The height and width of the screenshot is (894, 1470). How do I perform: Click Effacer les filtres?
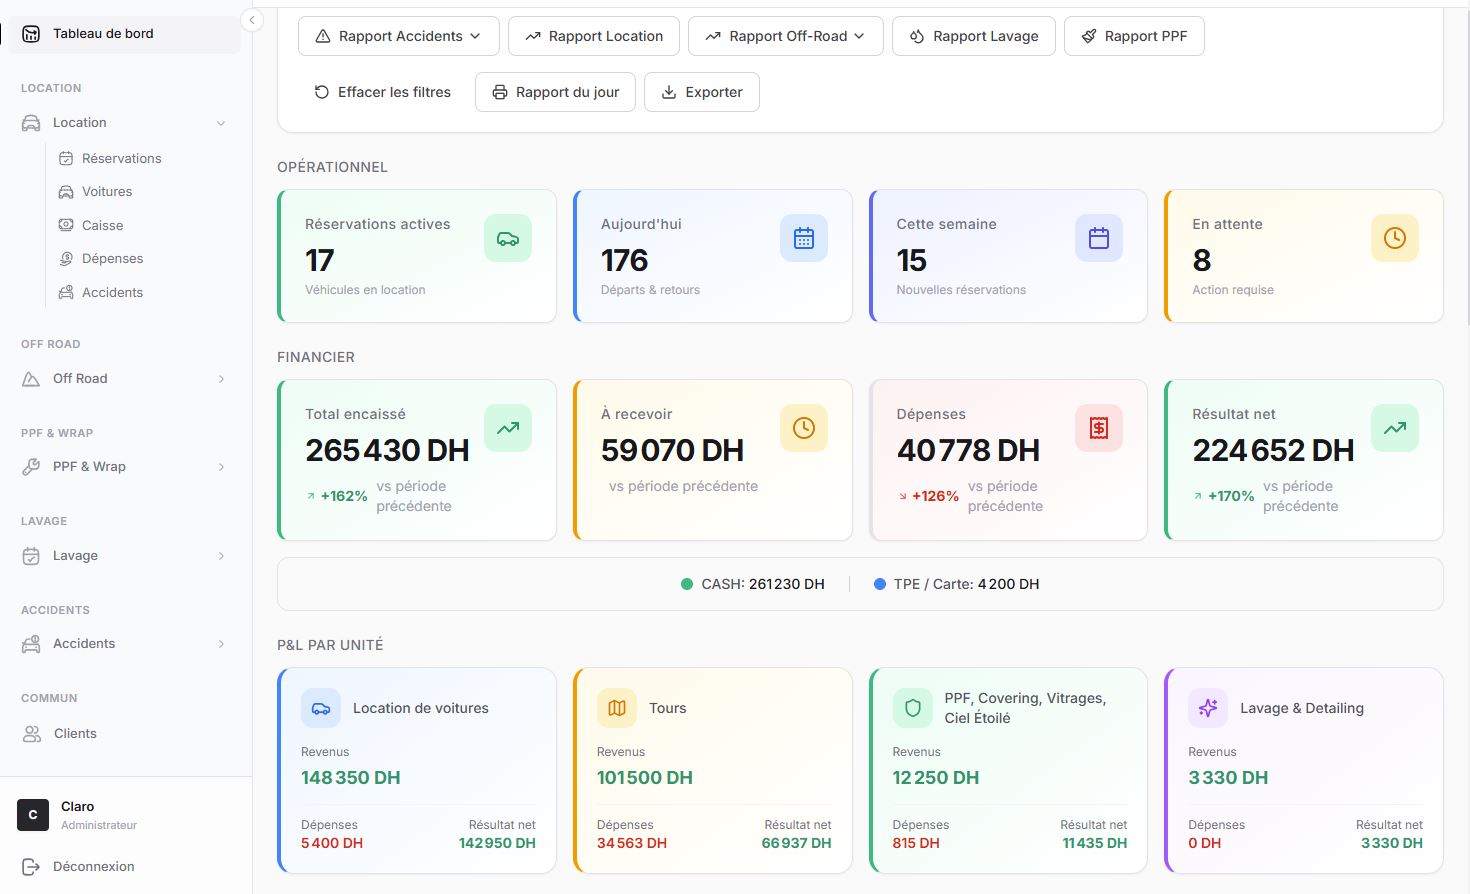coord(382,92)
